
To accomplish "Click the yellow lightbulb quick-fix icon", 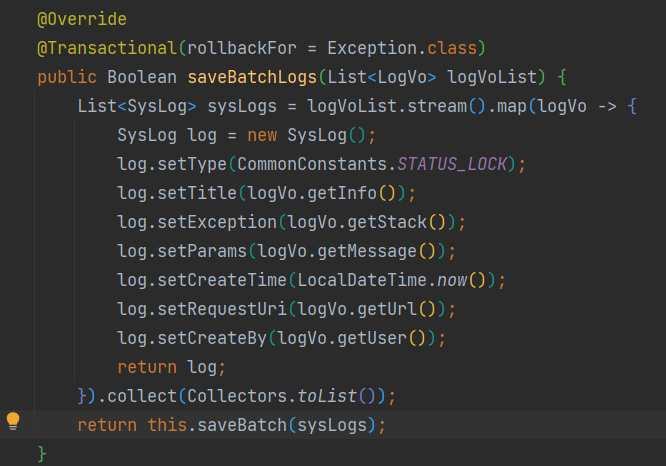I will pos(14,422).
